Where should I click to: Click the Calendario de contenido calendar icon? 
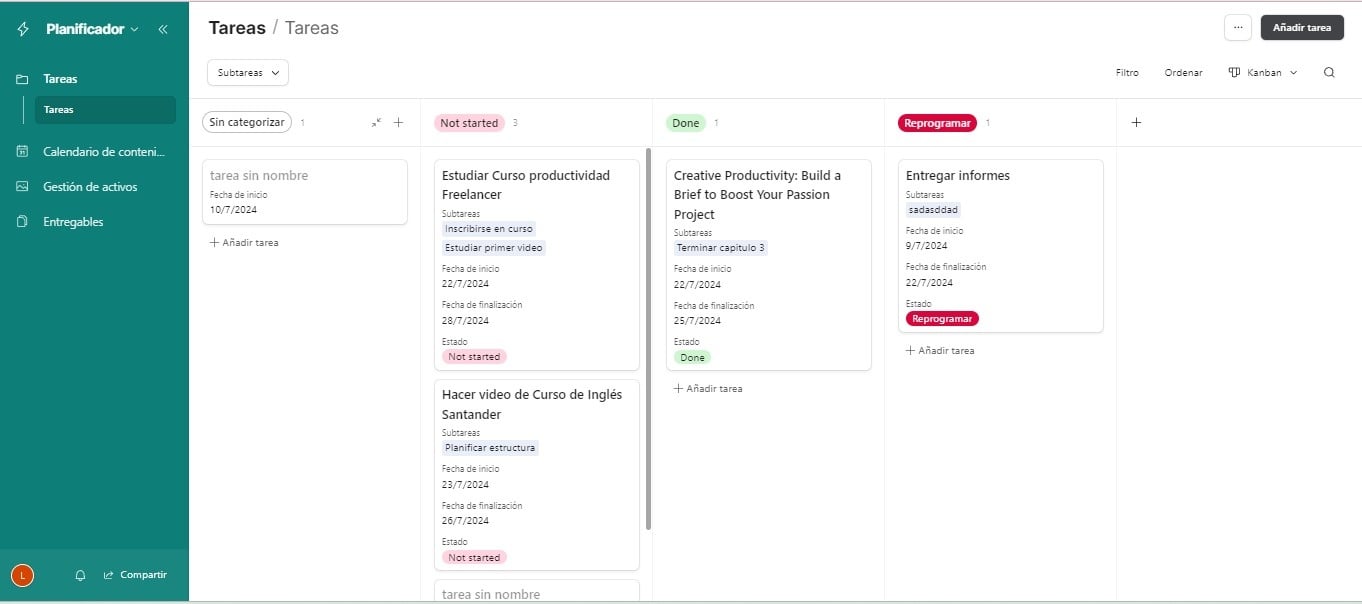[x=22, y=152]
